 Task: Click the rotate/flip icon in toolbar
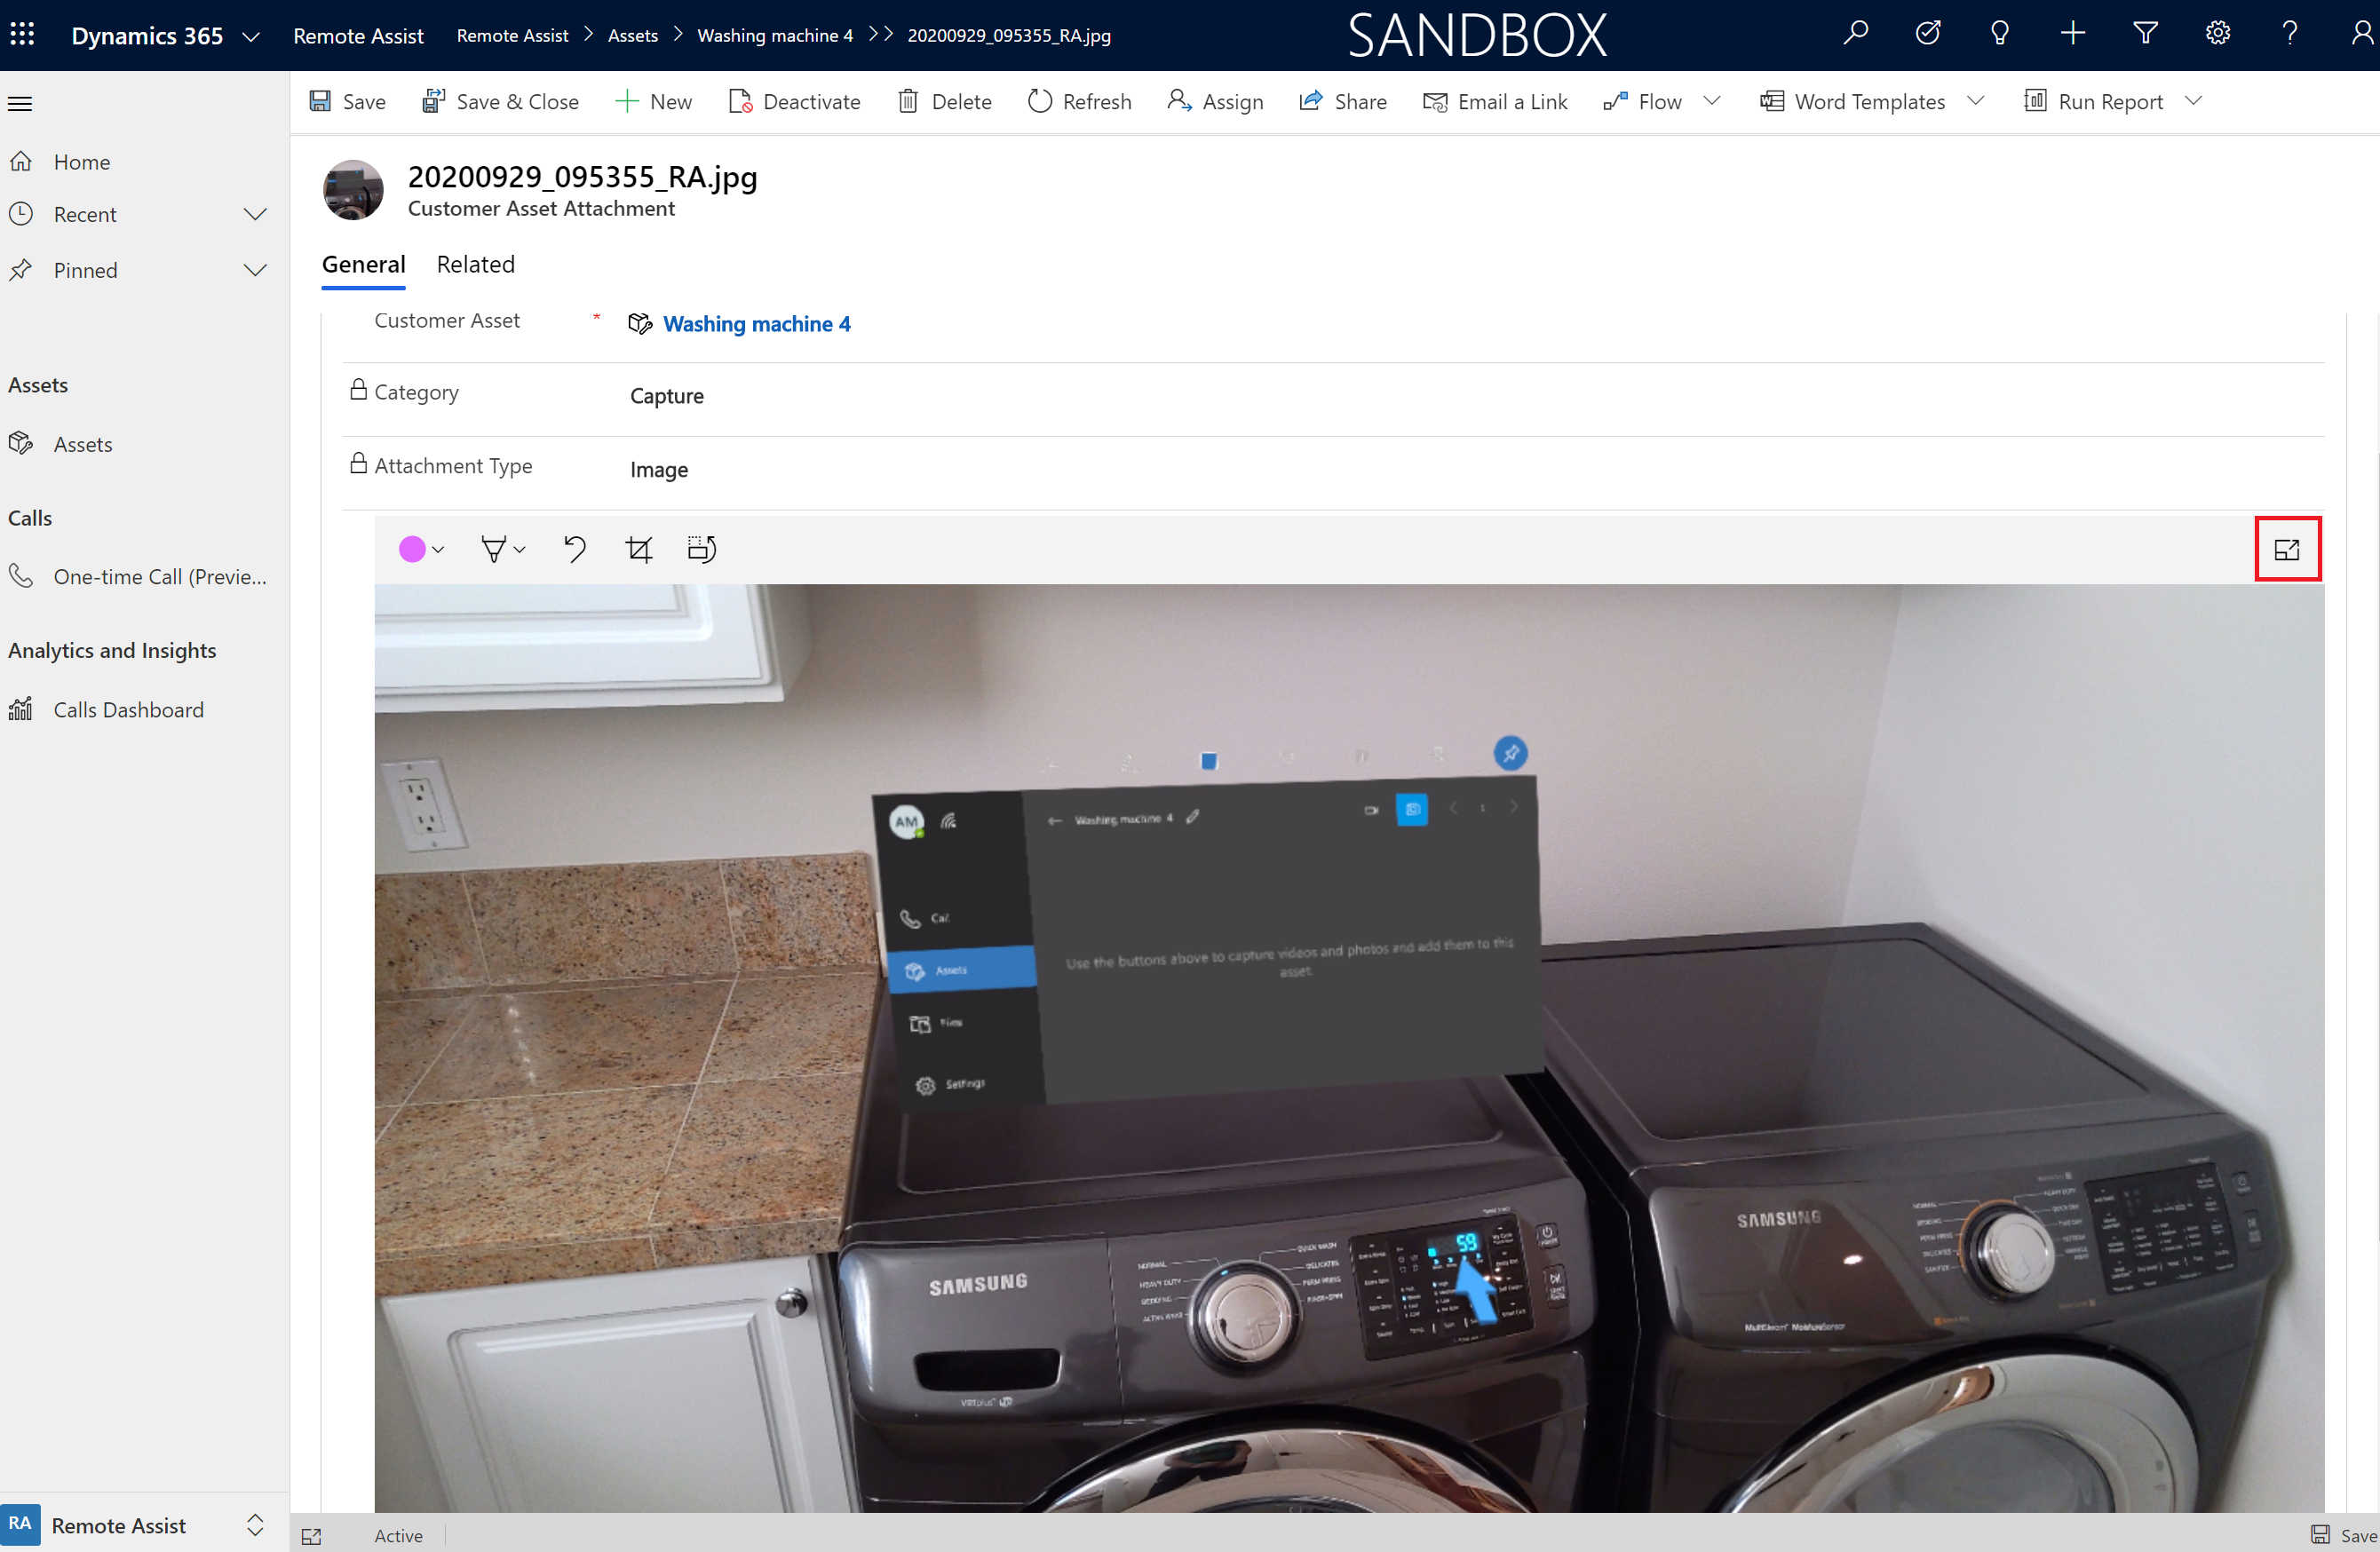click(x=702, y=550)
